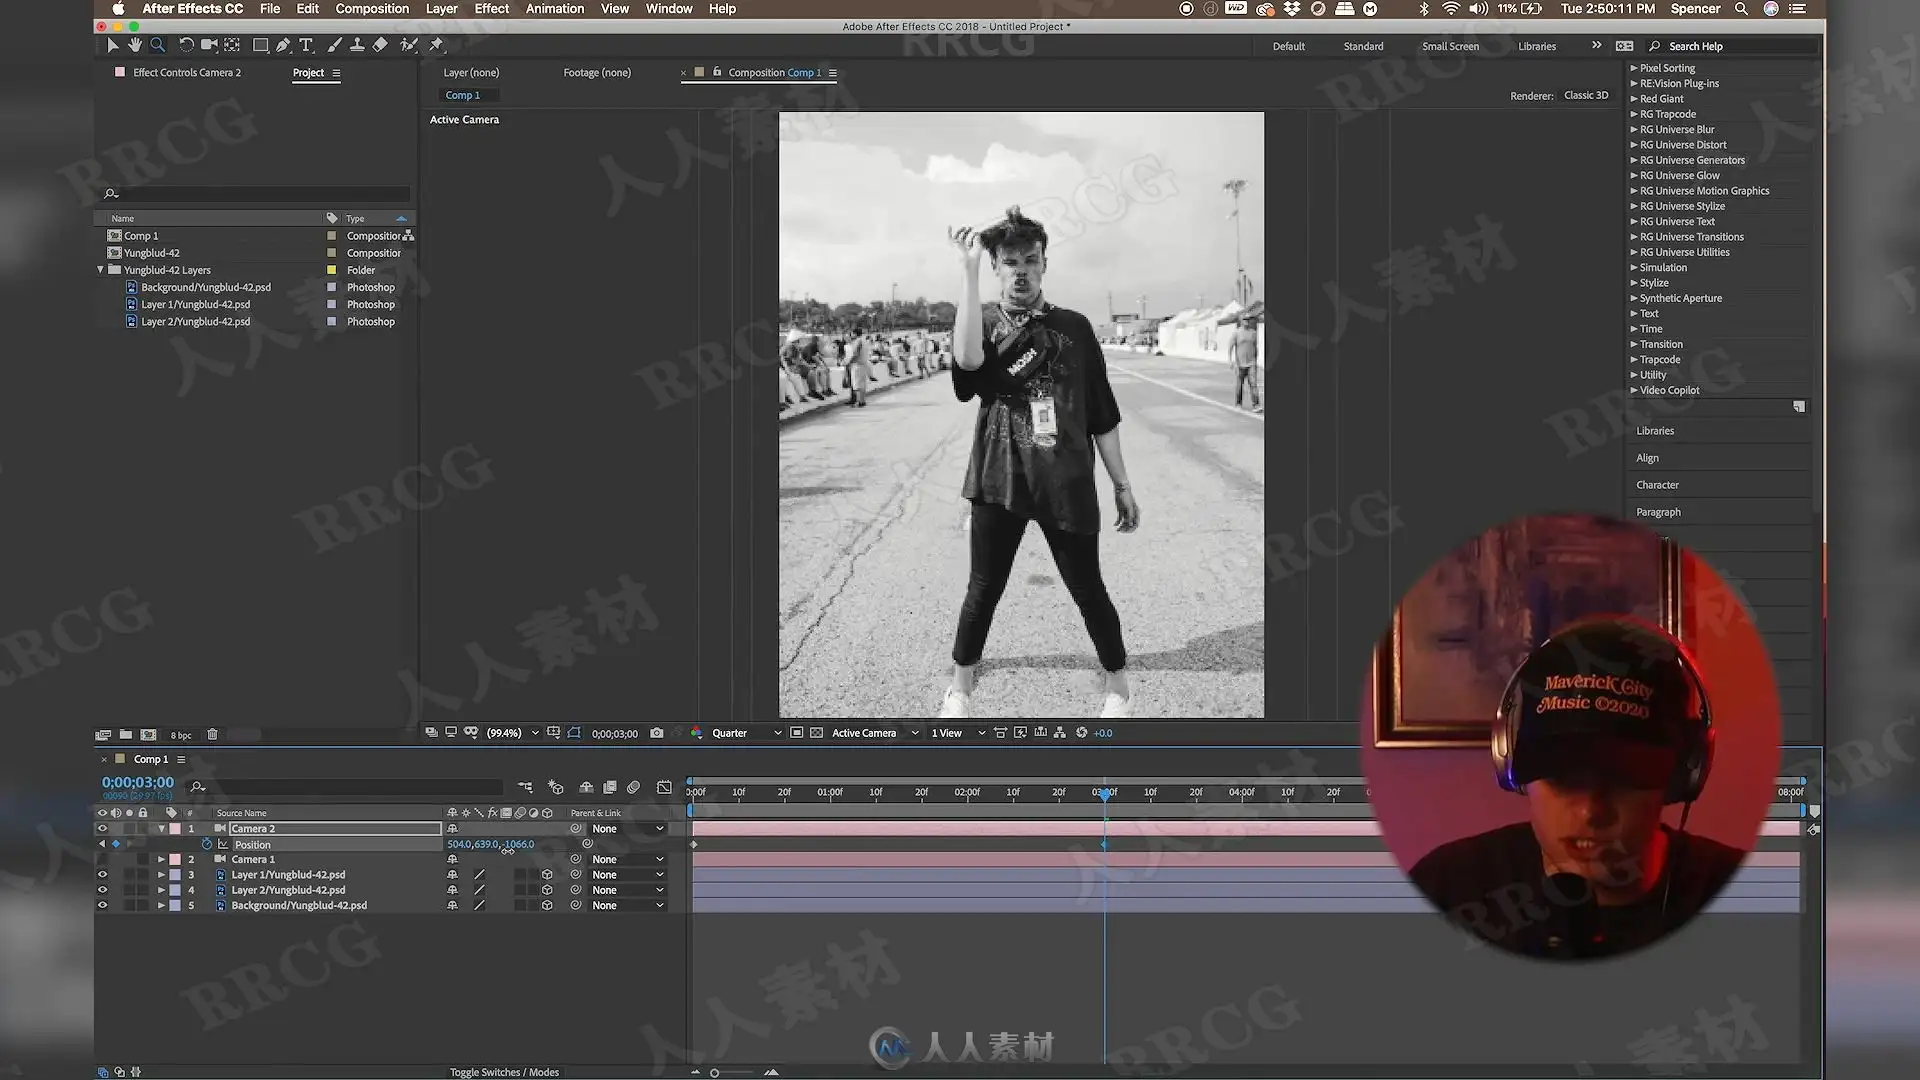Open the Quarter resolution dropdown

coord(746,733)
